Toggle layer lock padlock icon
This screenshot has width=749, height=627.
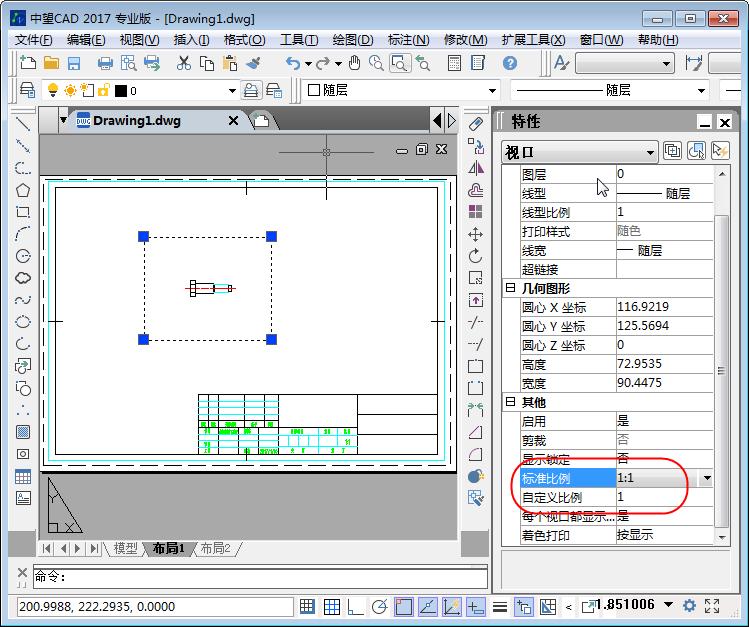pyautogui.click(x=103, y=90)
